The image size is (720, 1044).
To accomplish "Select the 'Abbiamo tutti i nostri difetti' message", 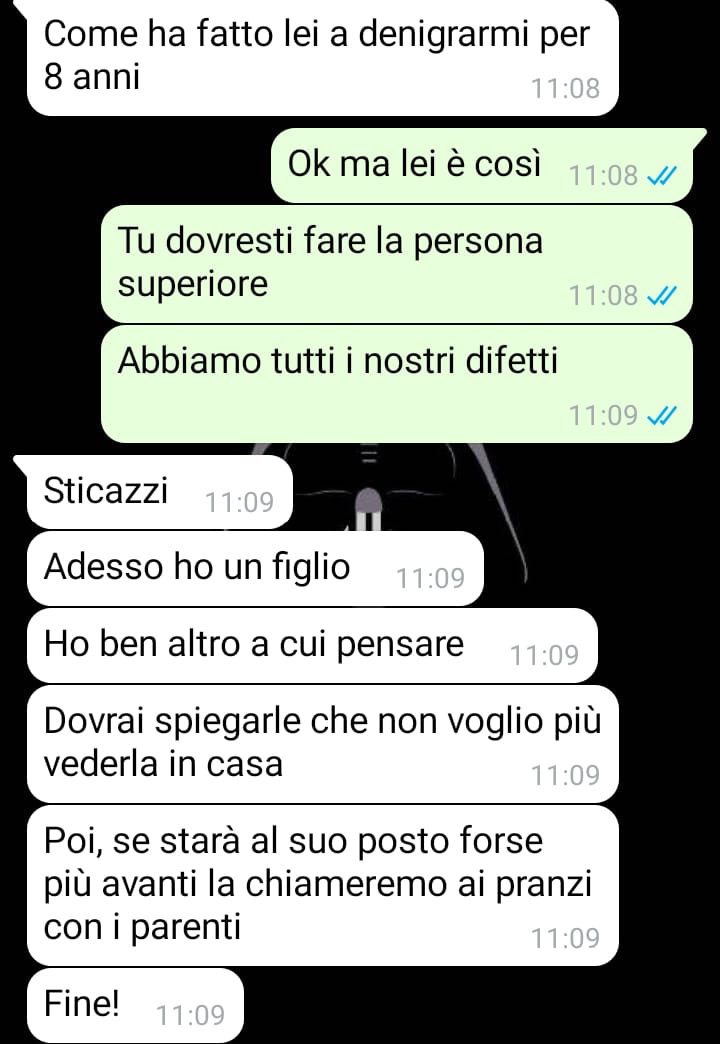I will (x=396, y=384).
